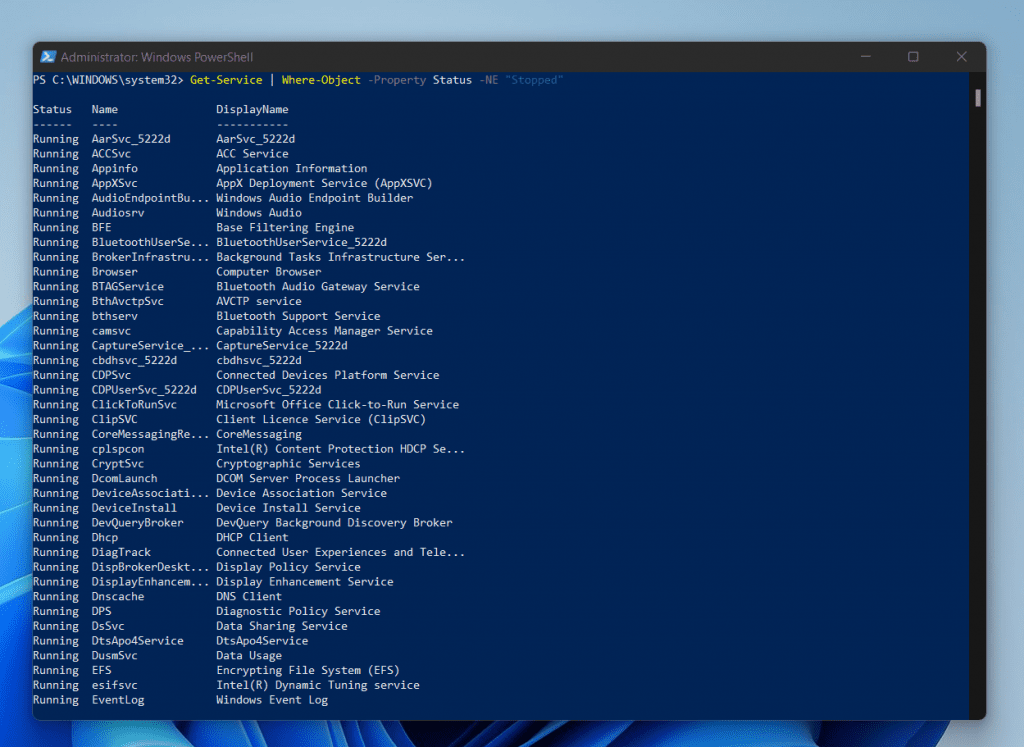
Task: Select Background Tasks Infrastructure Ser... text
Action: tap(340, 257)
